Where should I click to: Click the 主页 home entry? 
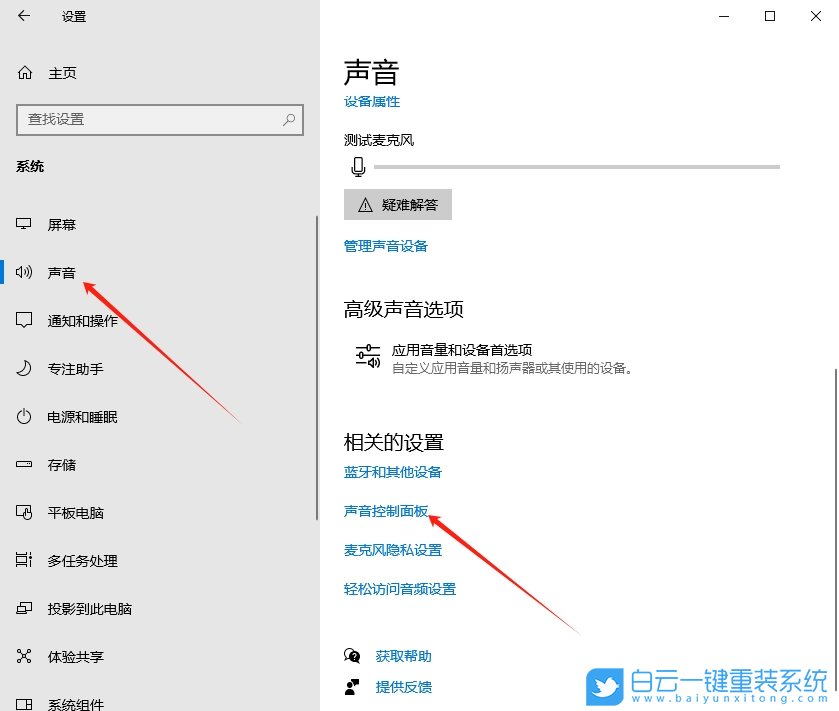pos(50,72)
